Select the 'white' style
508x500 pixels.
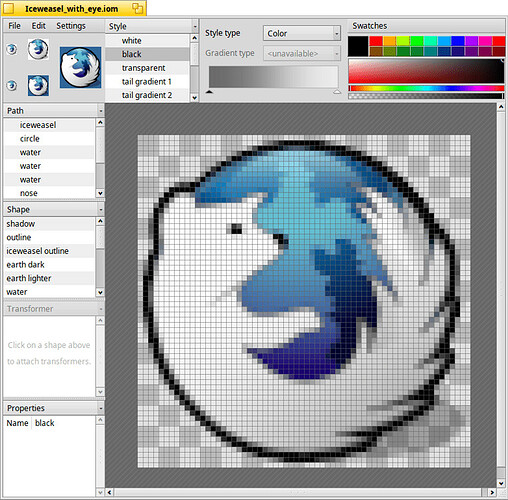pos(148,41)
